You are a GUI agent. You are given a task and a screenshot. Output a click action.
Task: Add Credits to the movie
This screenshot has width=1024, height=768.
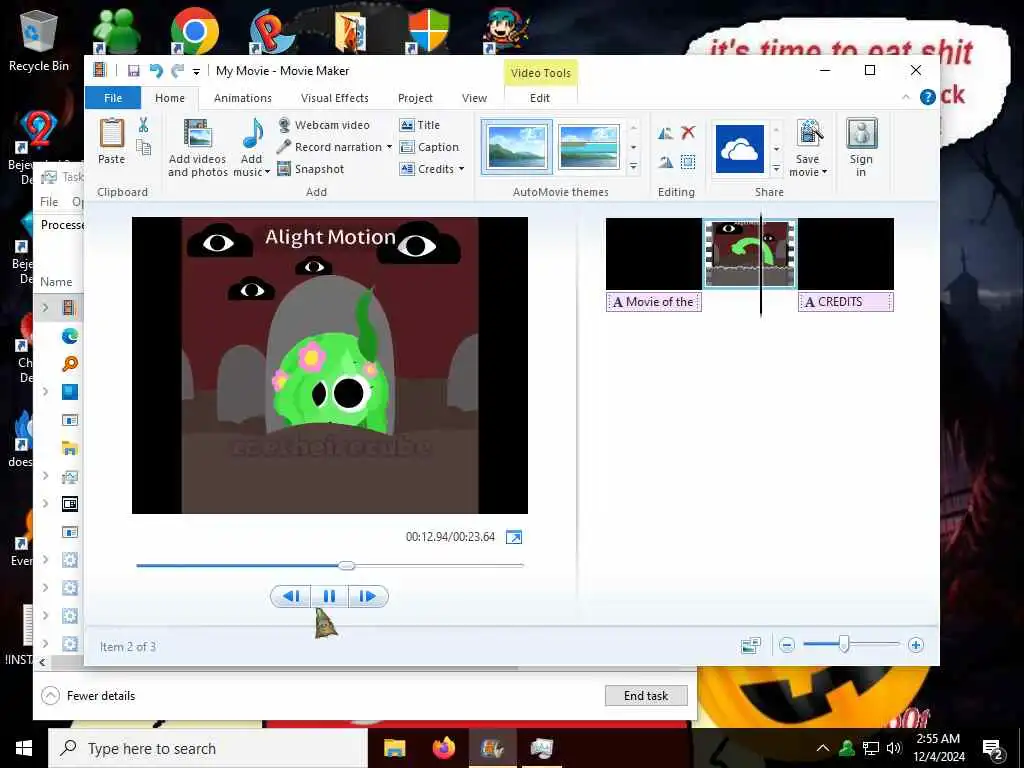coord(427,169)
